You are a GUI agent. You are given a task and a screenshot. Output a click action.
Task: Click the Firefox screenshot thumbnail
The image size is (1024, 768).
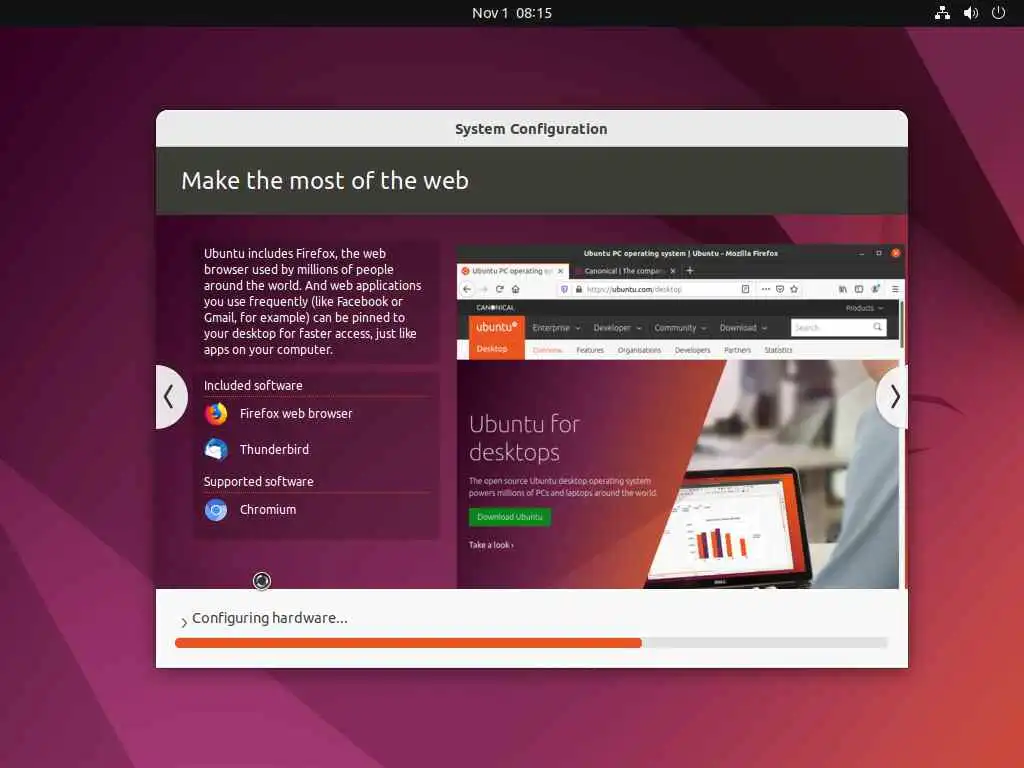point(680,417)
